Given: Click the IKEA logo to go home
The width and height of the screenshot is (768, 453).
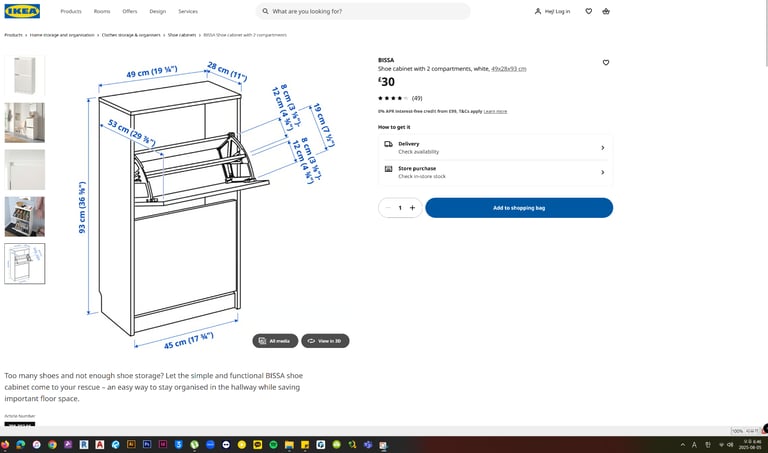Looking at the screenshot, I should point(22,11).
